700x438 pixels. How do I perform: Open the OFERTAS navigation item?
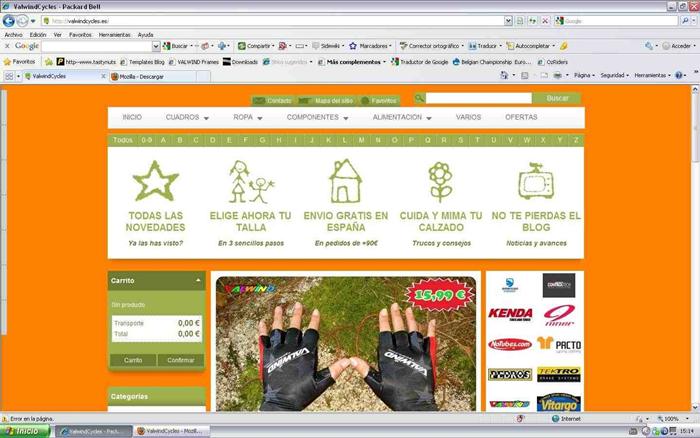tap(521, 117)
